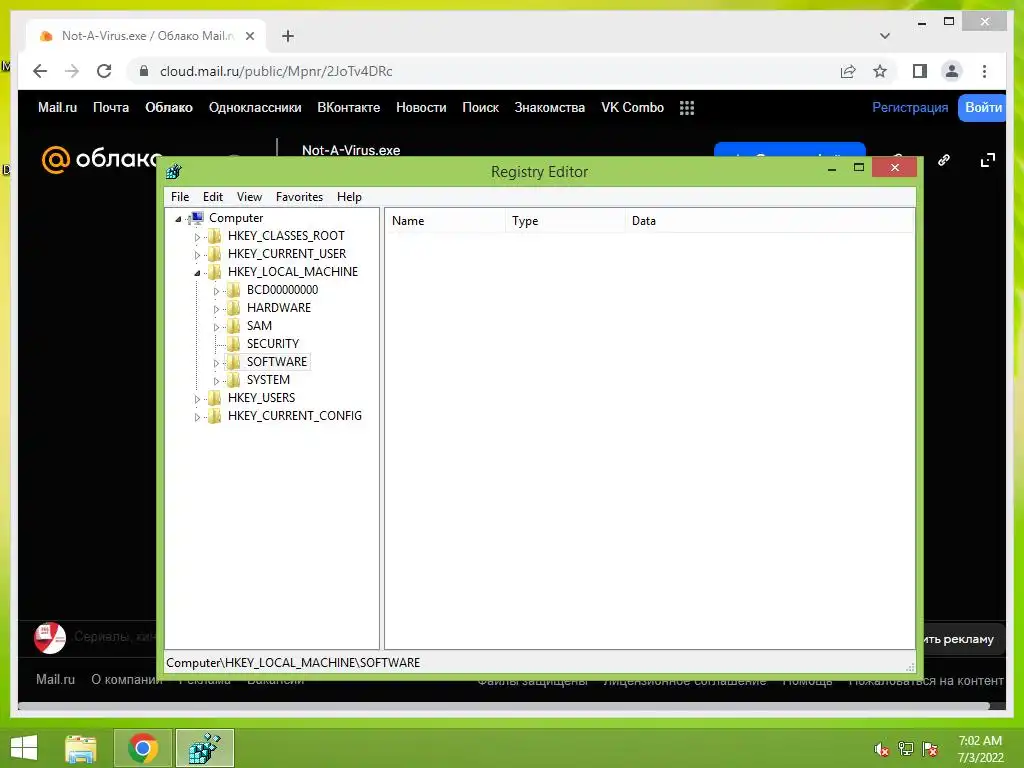Bookmark this page with star icon
The width and height of the screenshot is (1024, 768).
(x=880, y=71)
